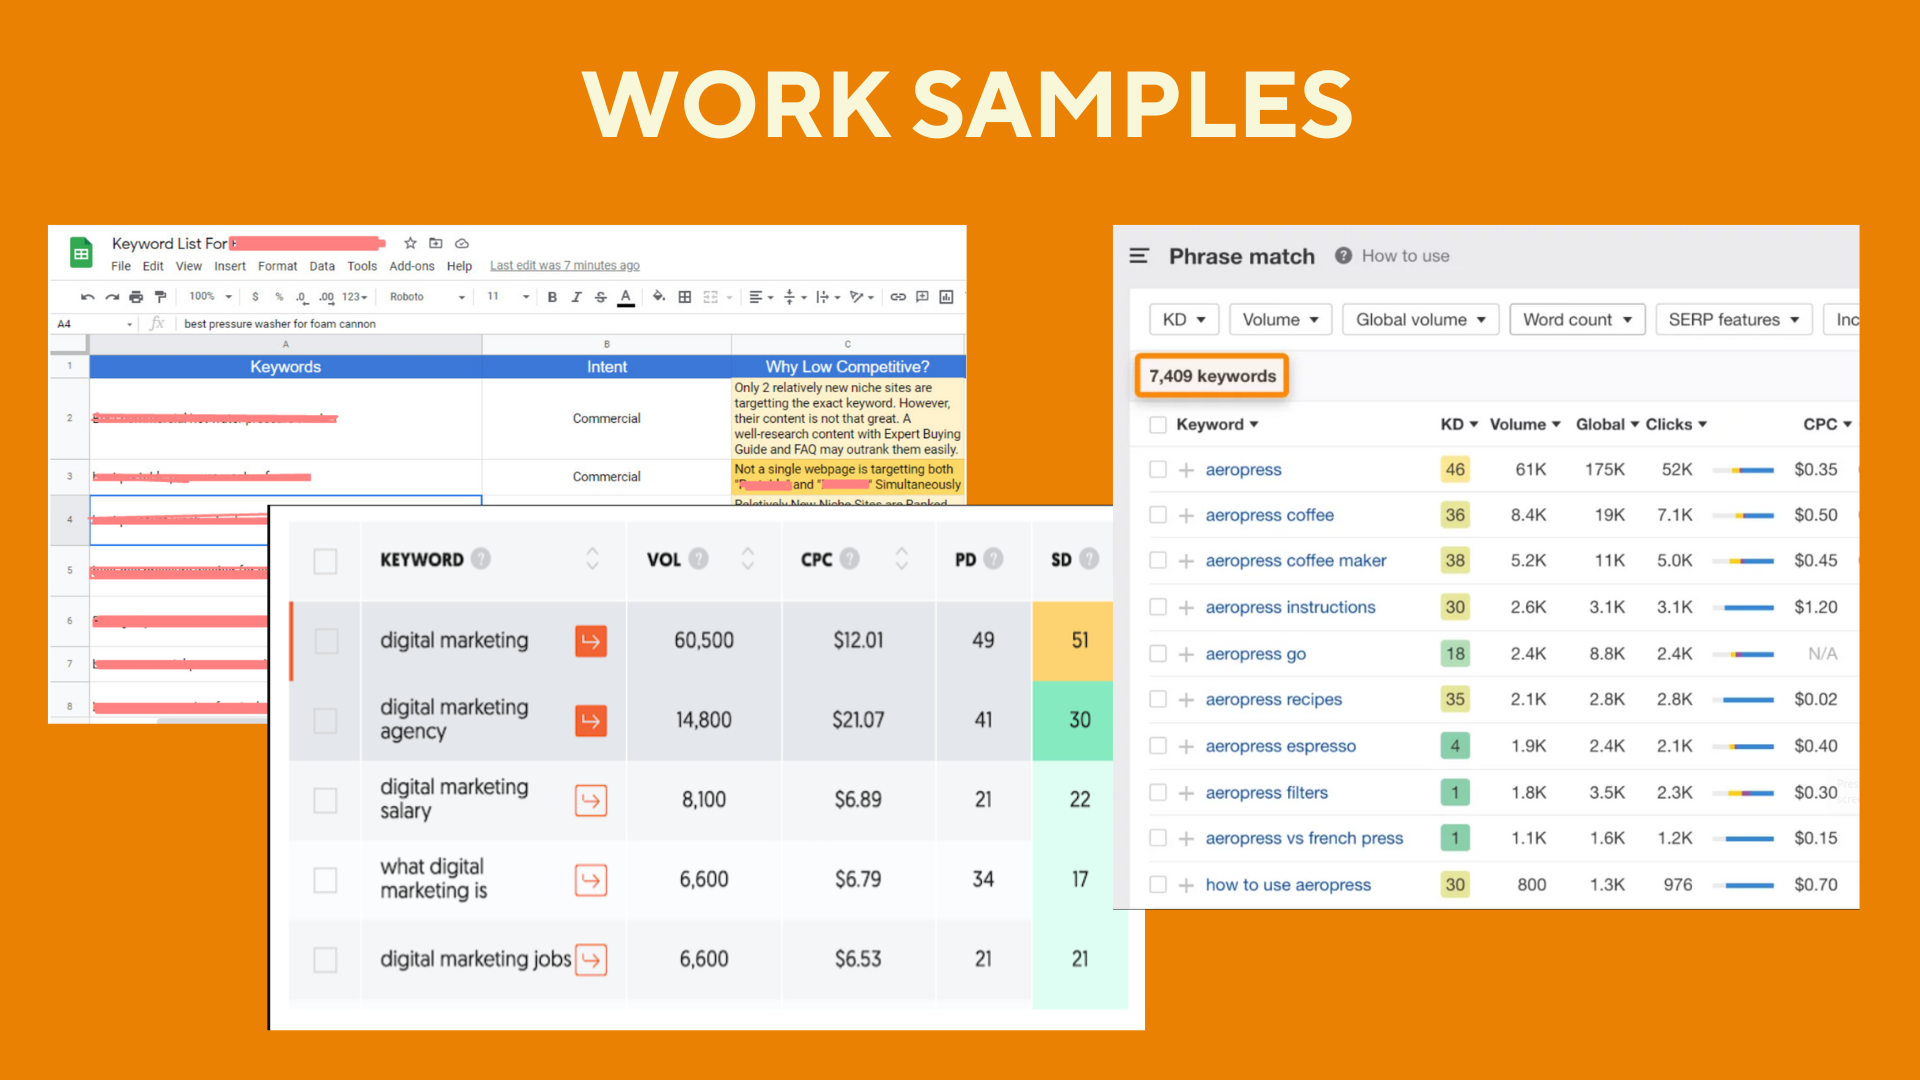The width and height of the screenshot is (1920, 1080).
Task: Check the box for aeropress instructions
Action: coord(1158,607)
